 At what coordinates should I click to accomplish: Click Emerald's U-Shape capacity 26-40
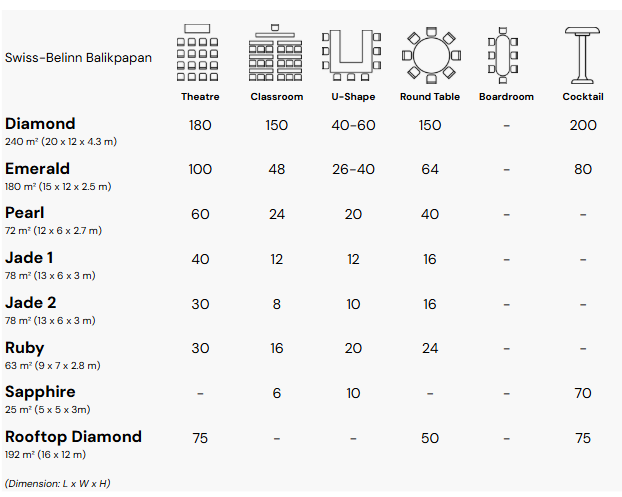pos(353,170)
